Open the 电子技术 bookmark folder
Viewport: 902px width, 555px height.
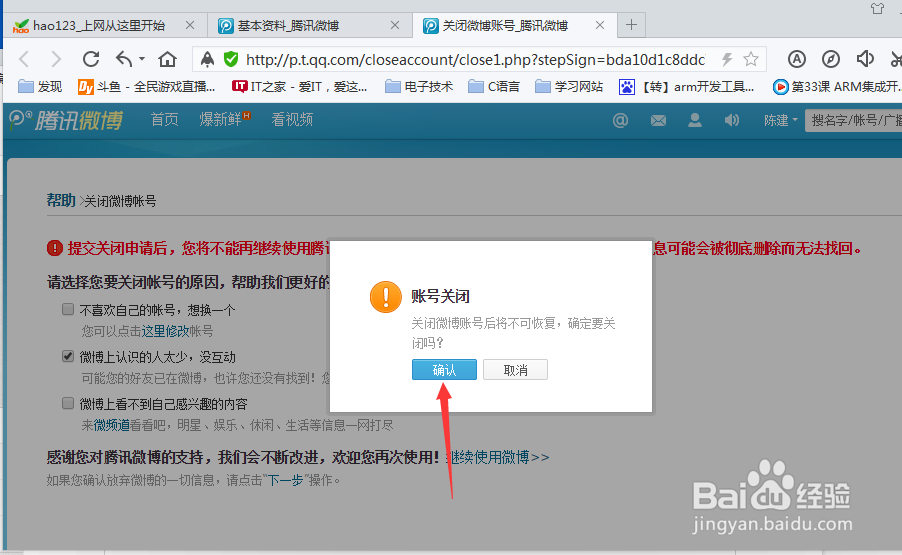coord(419,87)
